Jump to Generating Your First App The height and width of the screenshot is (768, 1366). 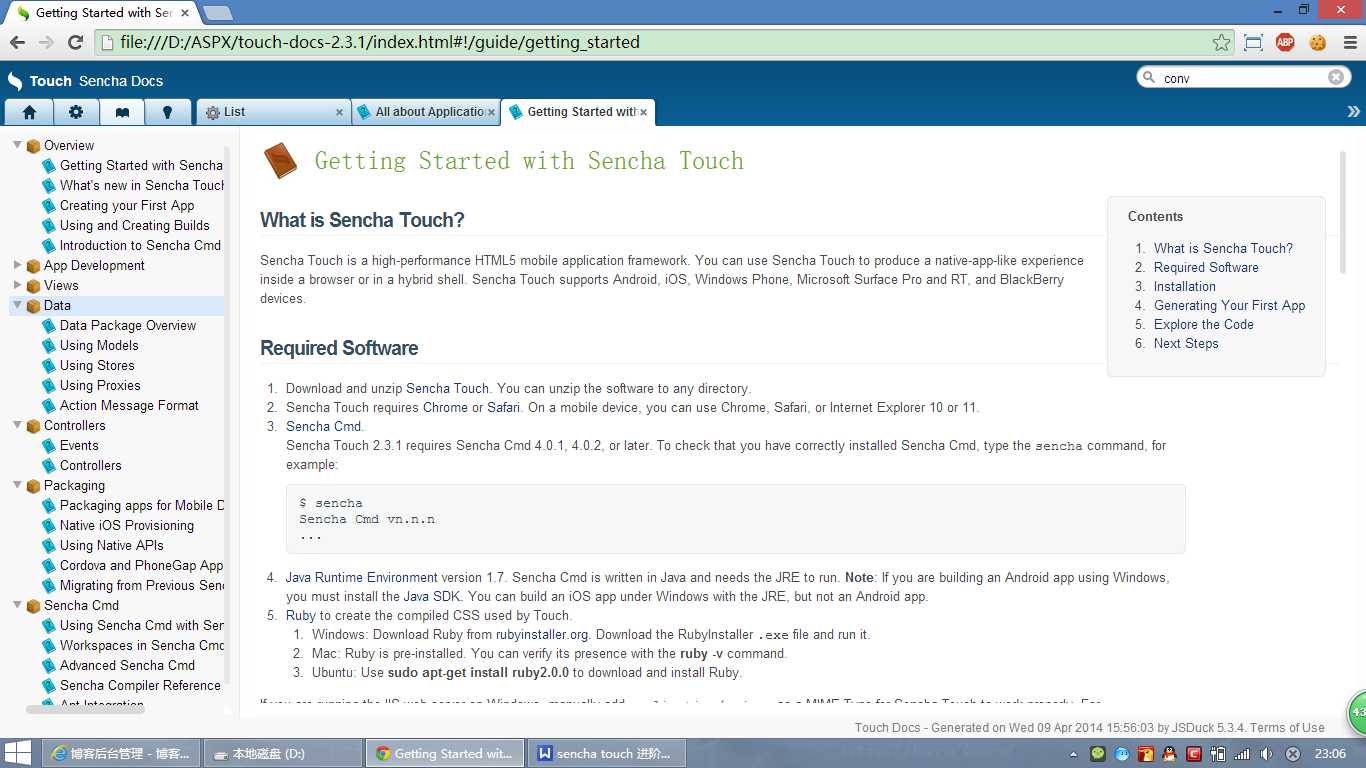[1229, 305]
